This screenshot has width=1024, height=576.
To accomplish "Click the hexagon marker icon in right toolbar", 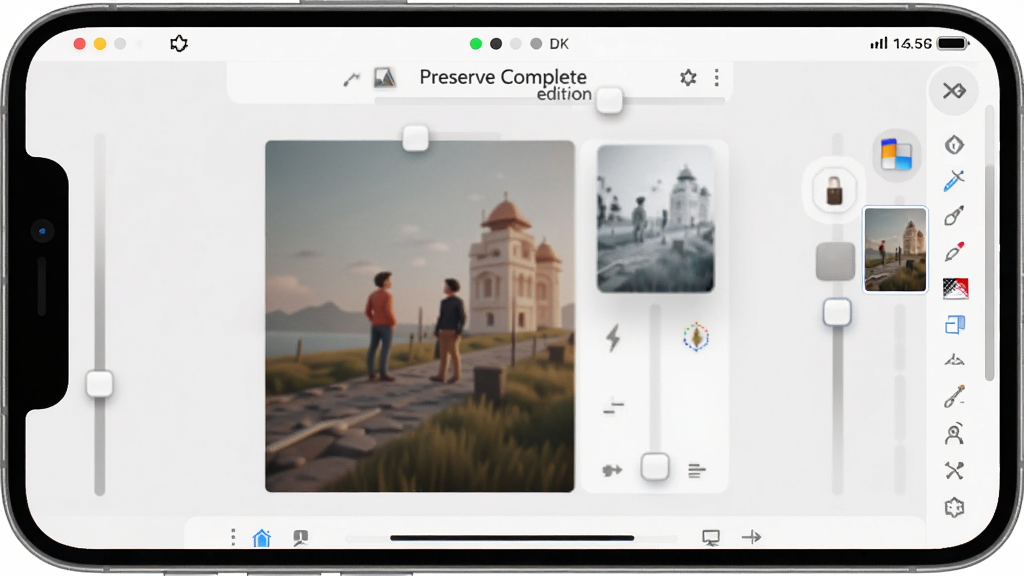I will 954,144.
